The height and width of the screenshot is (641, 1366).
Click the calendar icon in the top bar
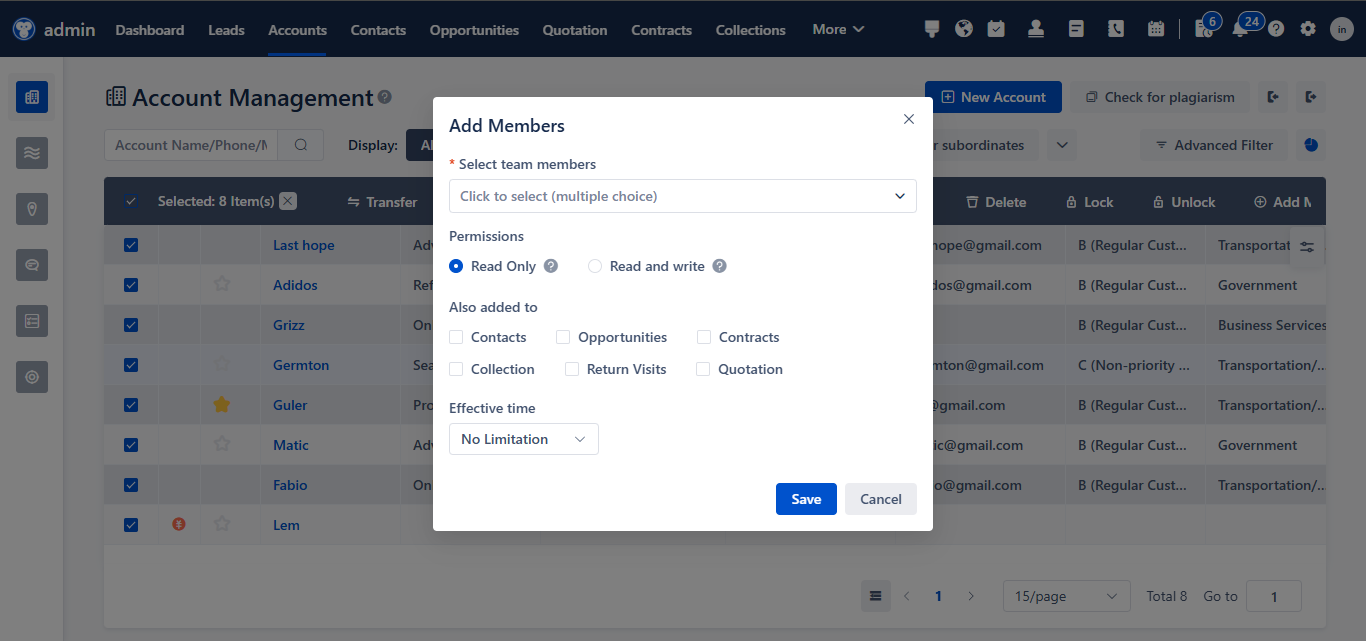click(x=1156, y=28)
